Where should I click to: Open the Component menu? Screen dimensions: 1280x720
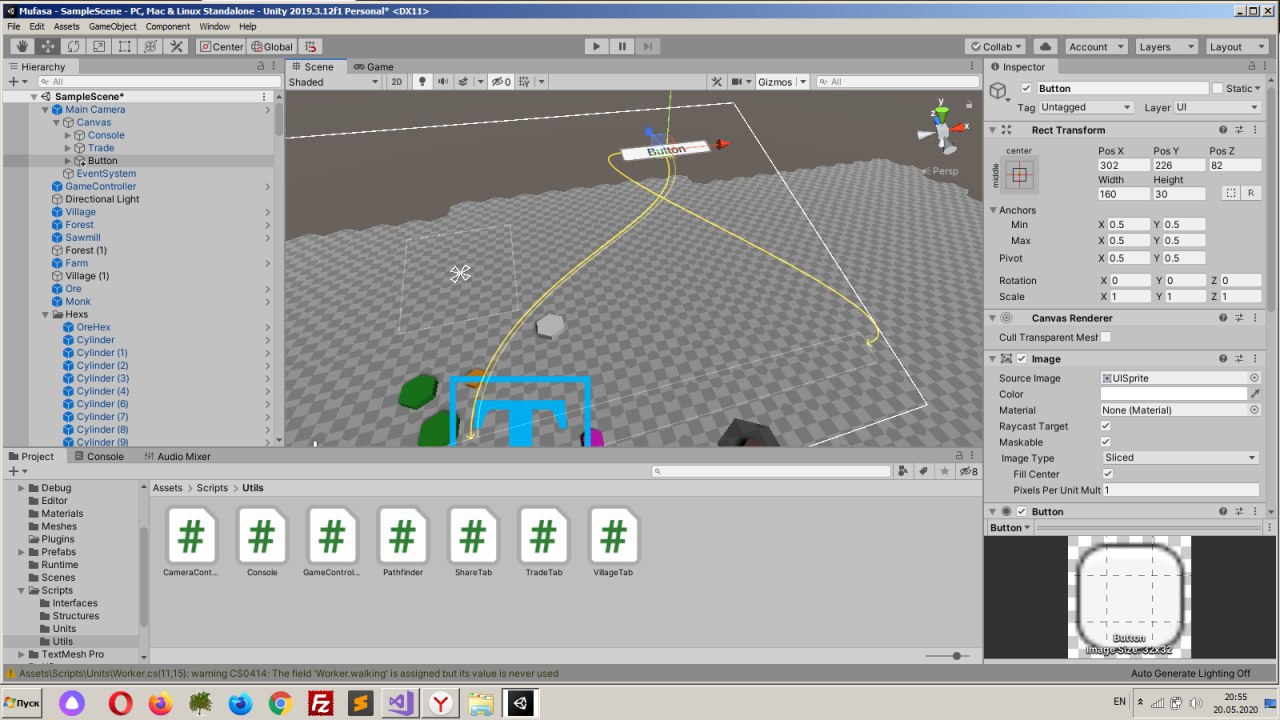168,26
